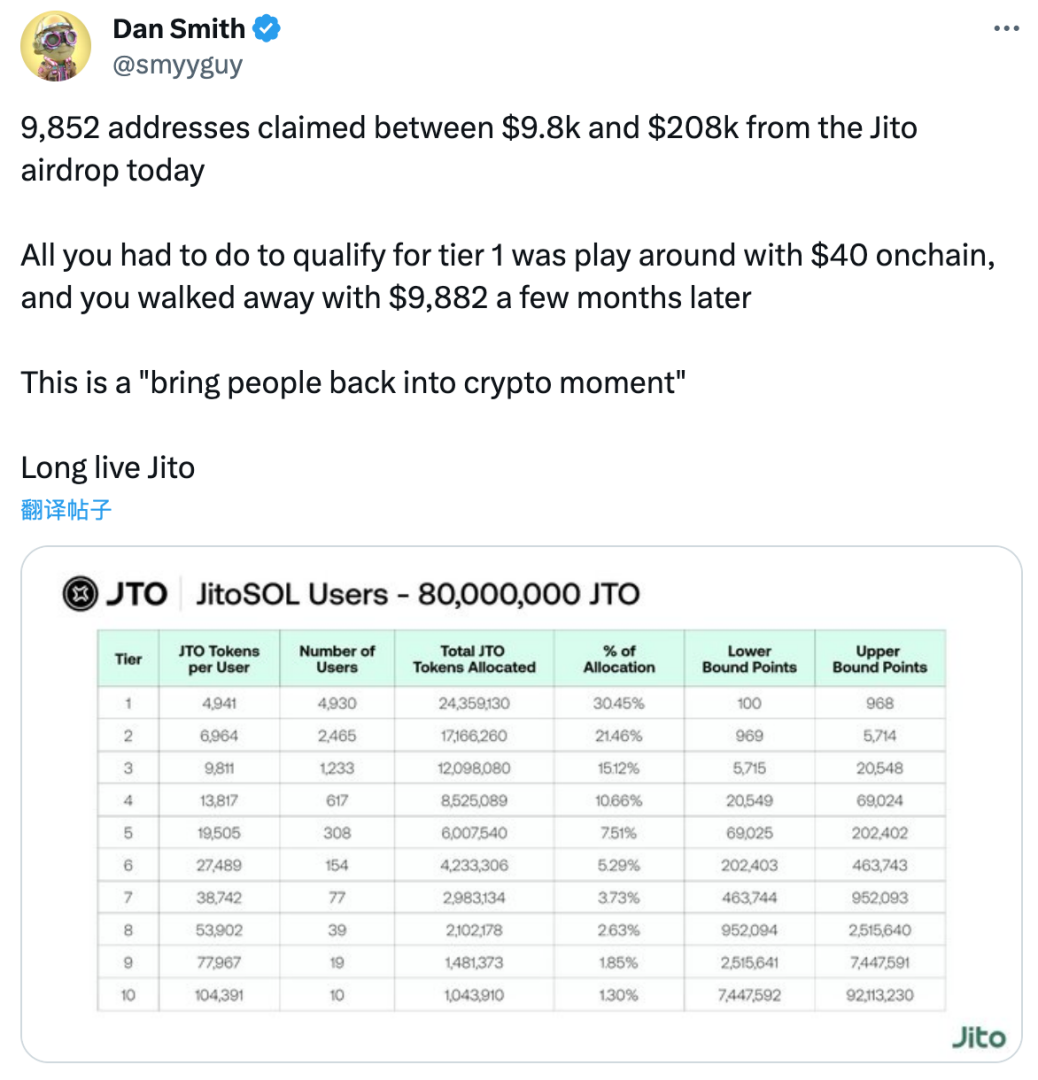
Task: Click the 'Number of Users' column header
Action: (x=337, y=659)
